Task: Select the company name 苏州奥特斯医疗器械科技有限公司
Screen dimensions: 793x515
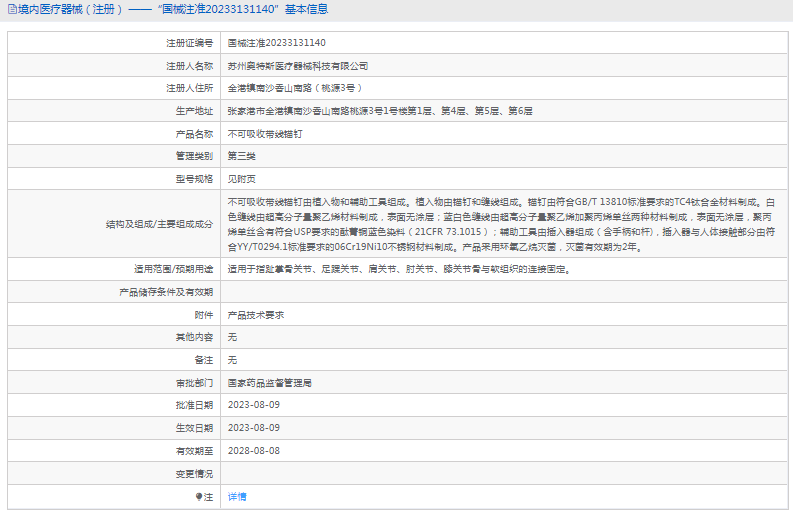Action: coord(298,66)
